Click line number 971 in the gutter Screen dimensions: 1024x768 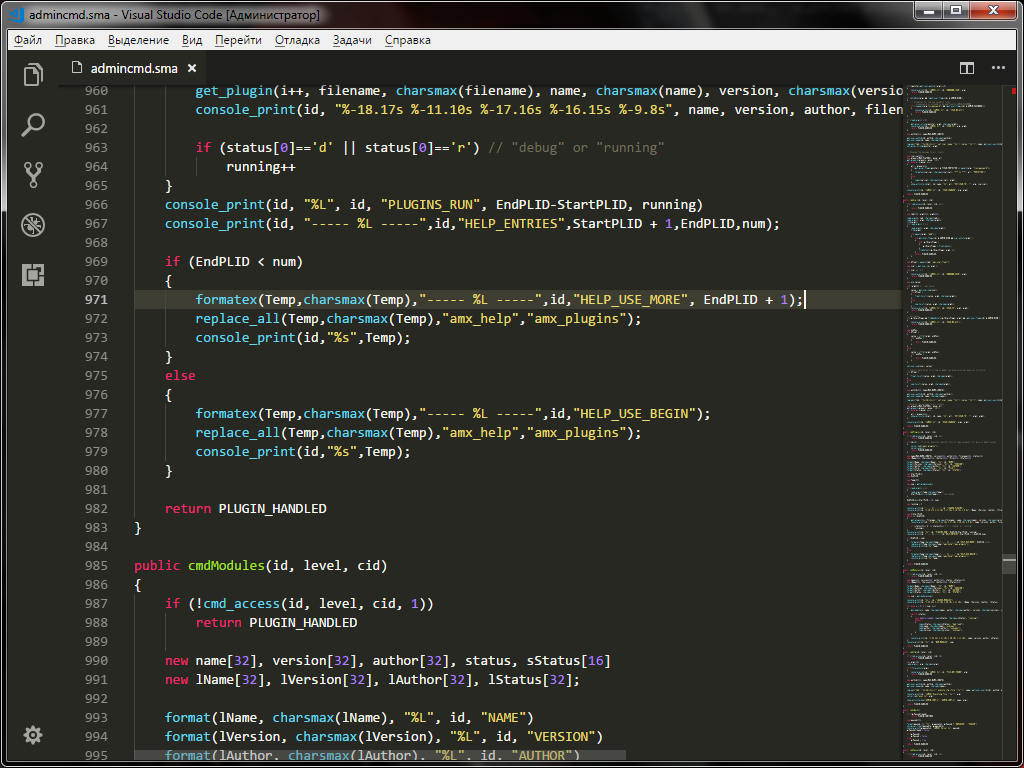[96, 300]
